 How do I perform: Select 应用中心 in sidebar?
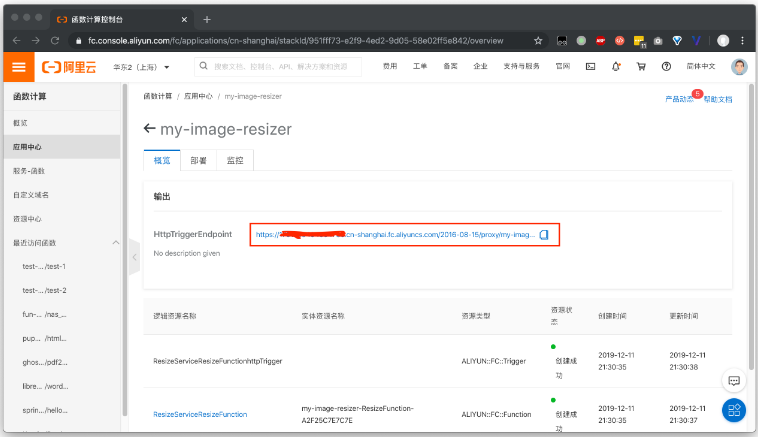pos(62,147)
